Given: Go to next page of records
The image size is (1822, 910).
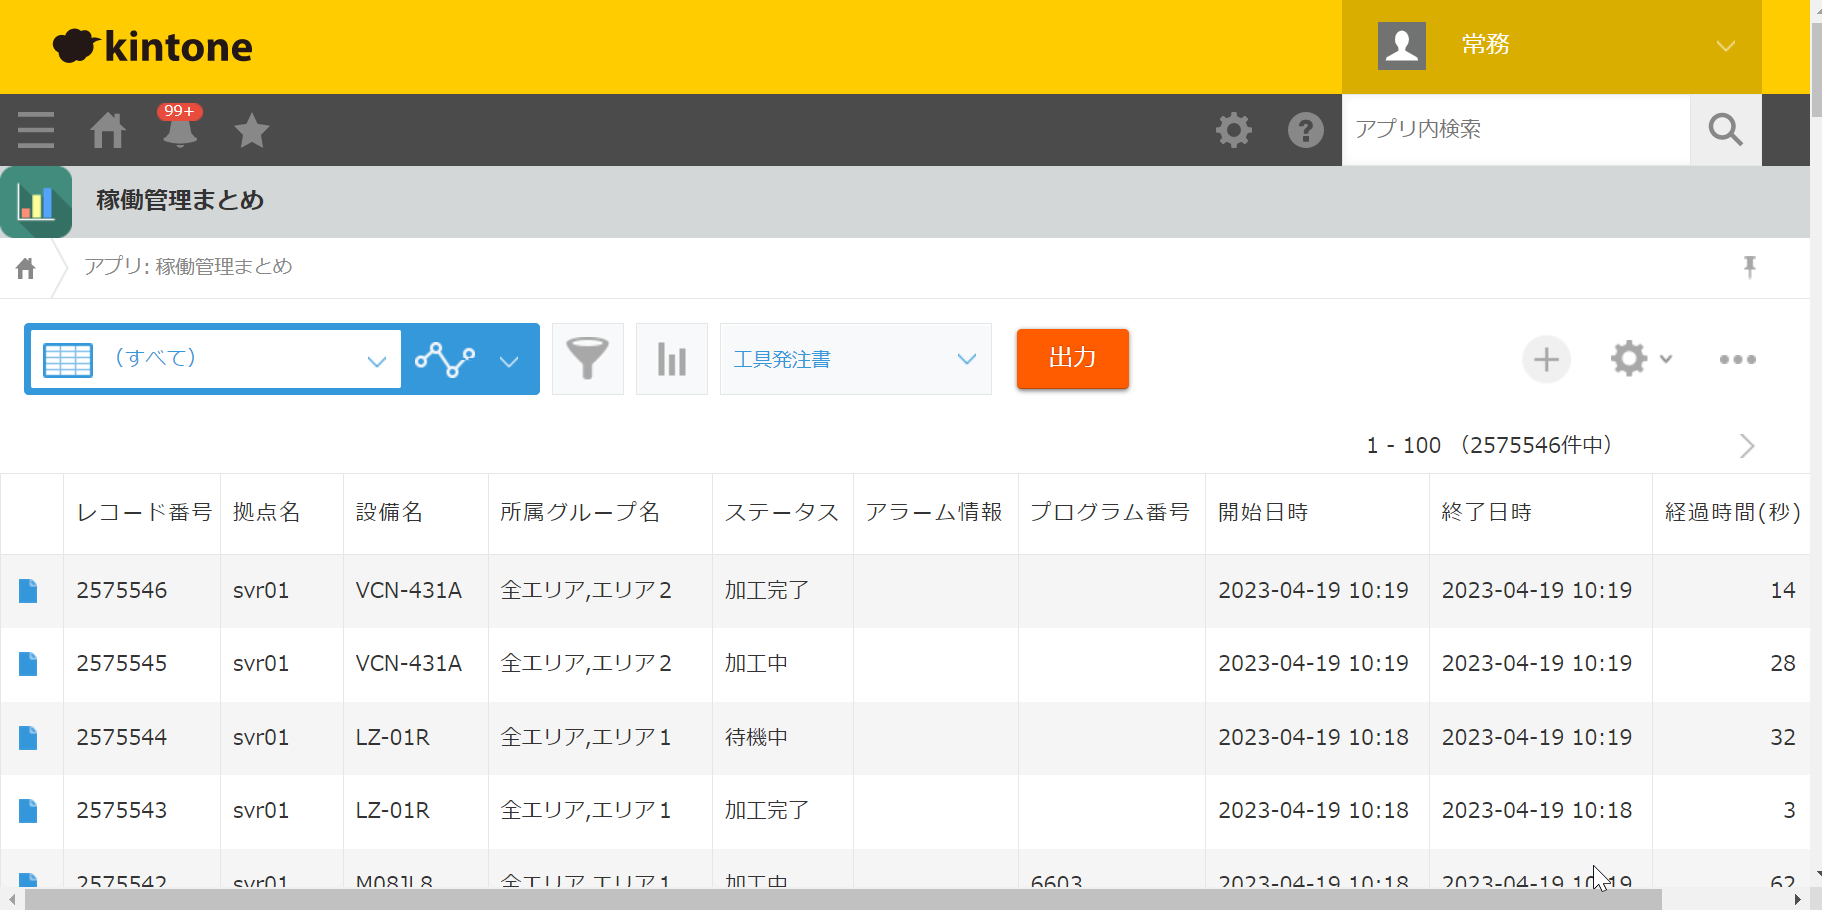Looking at the screenshot, I should (1746, 446).
